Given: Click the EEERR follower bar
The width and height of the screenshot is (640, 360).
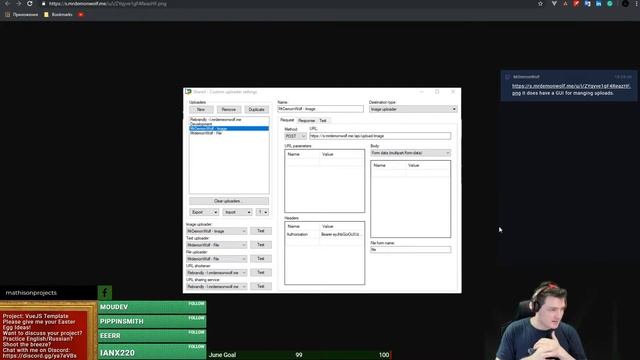Looking at the screenshot, I should pos(152,336).
